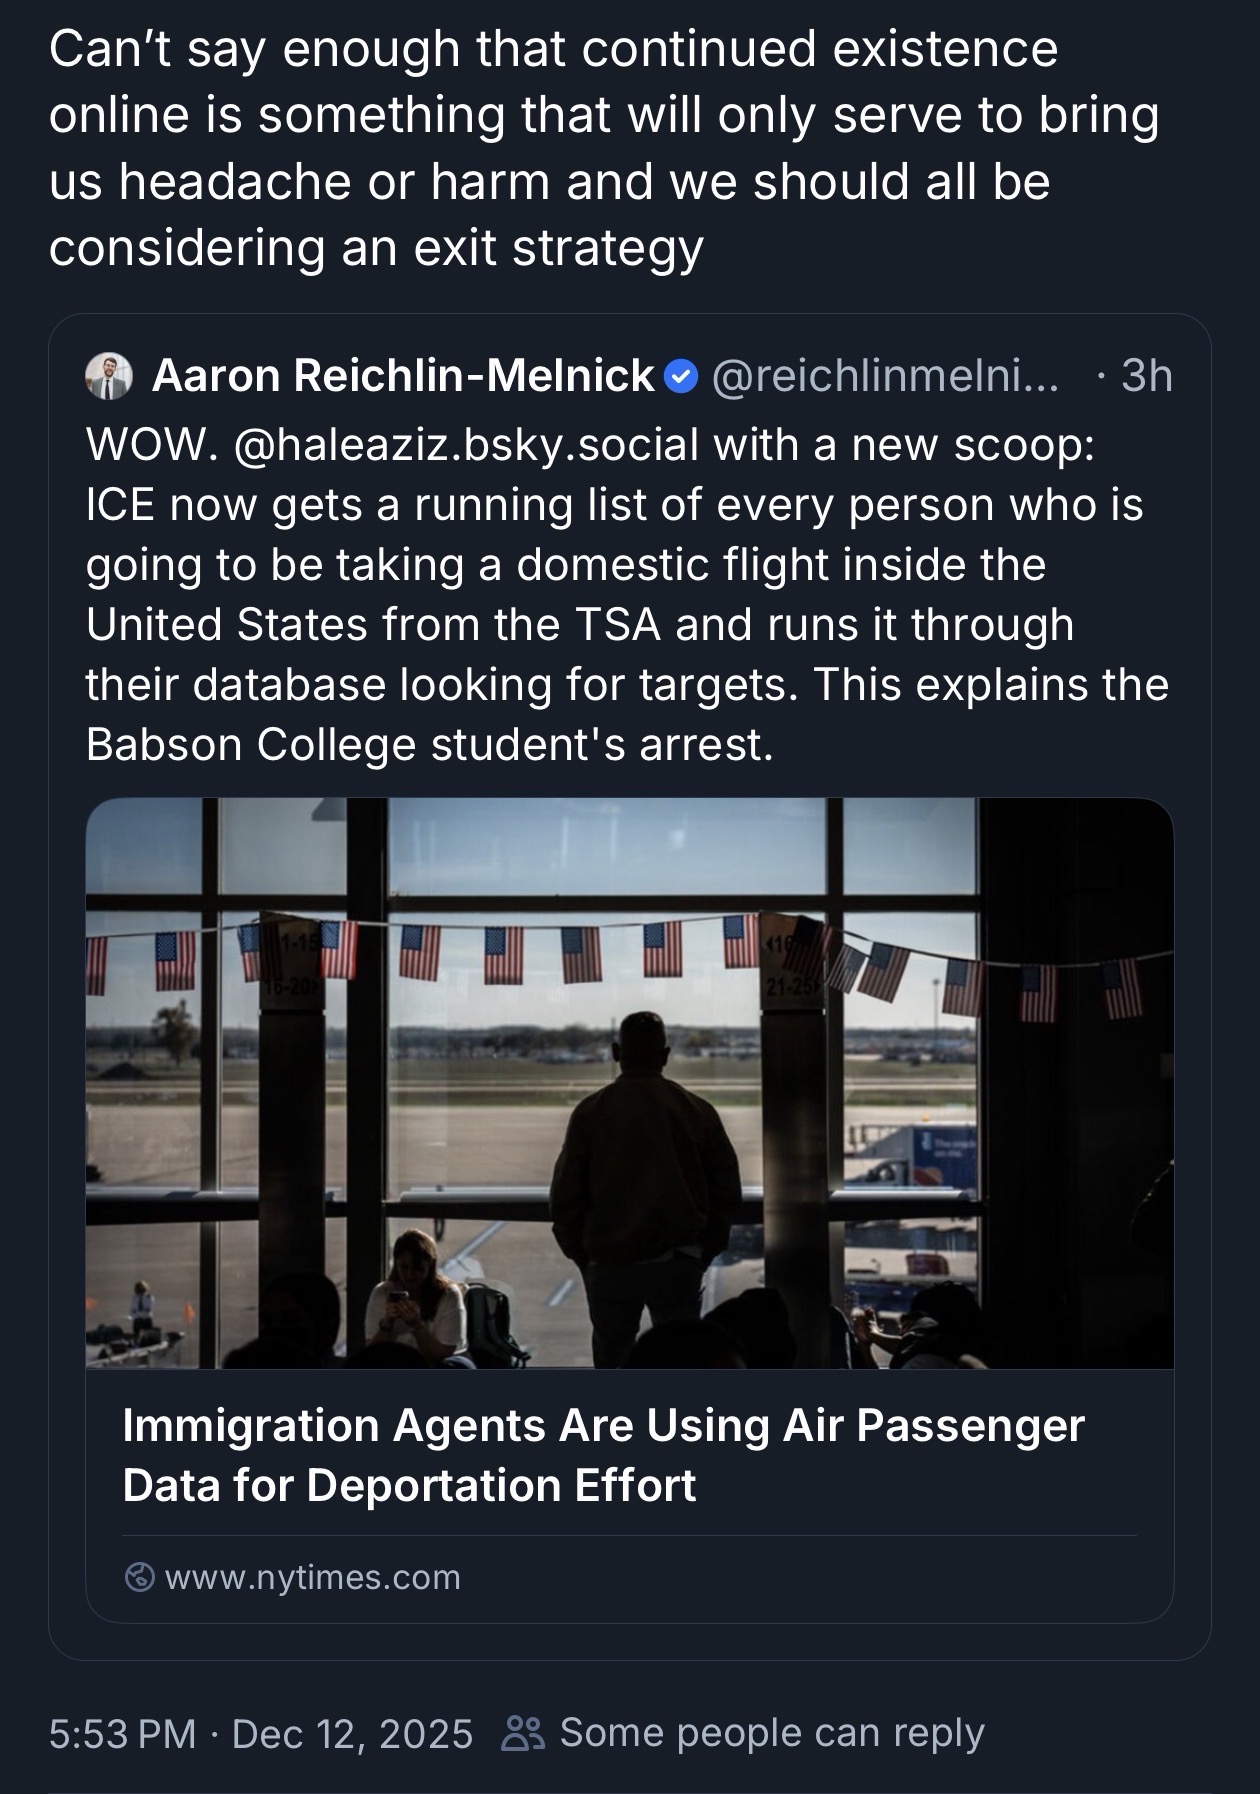Screen dimensions: 1260x1794
Task: Click the @reichlinmelni... handle
Action: (884, 376)
